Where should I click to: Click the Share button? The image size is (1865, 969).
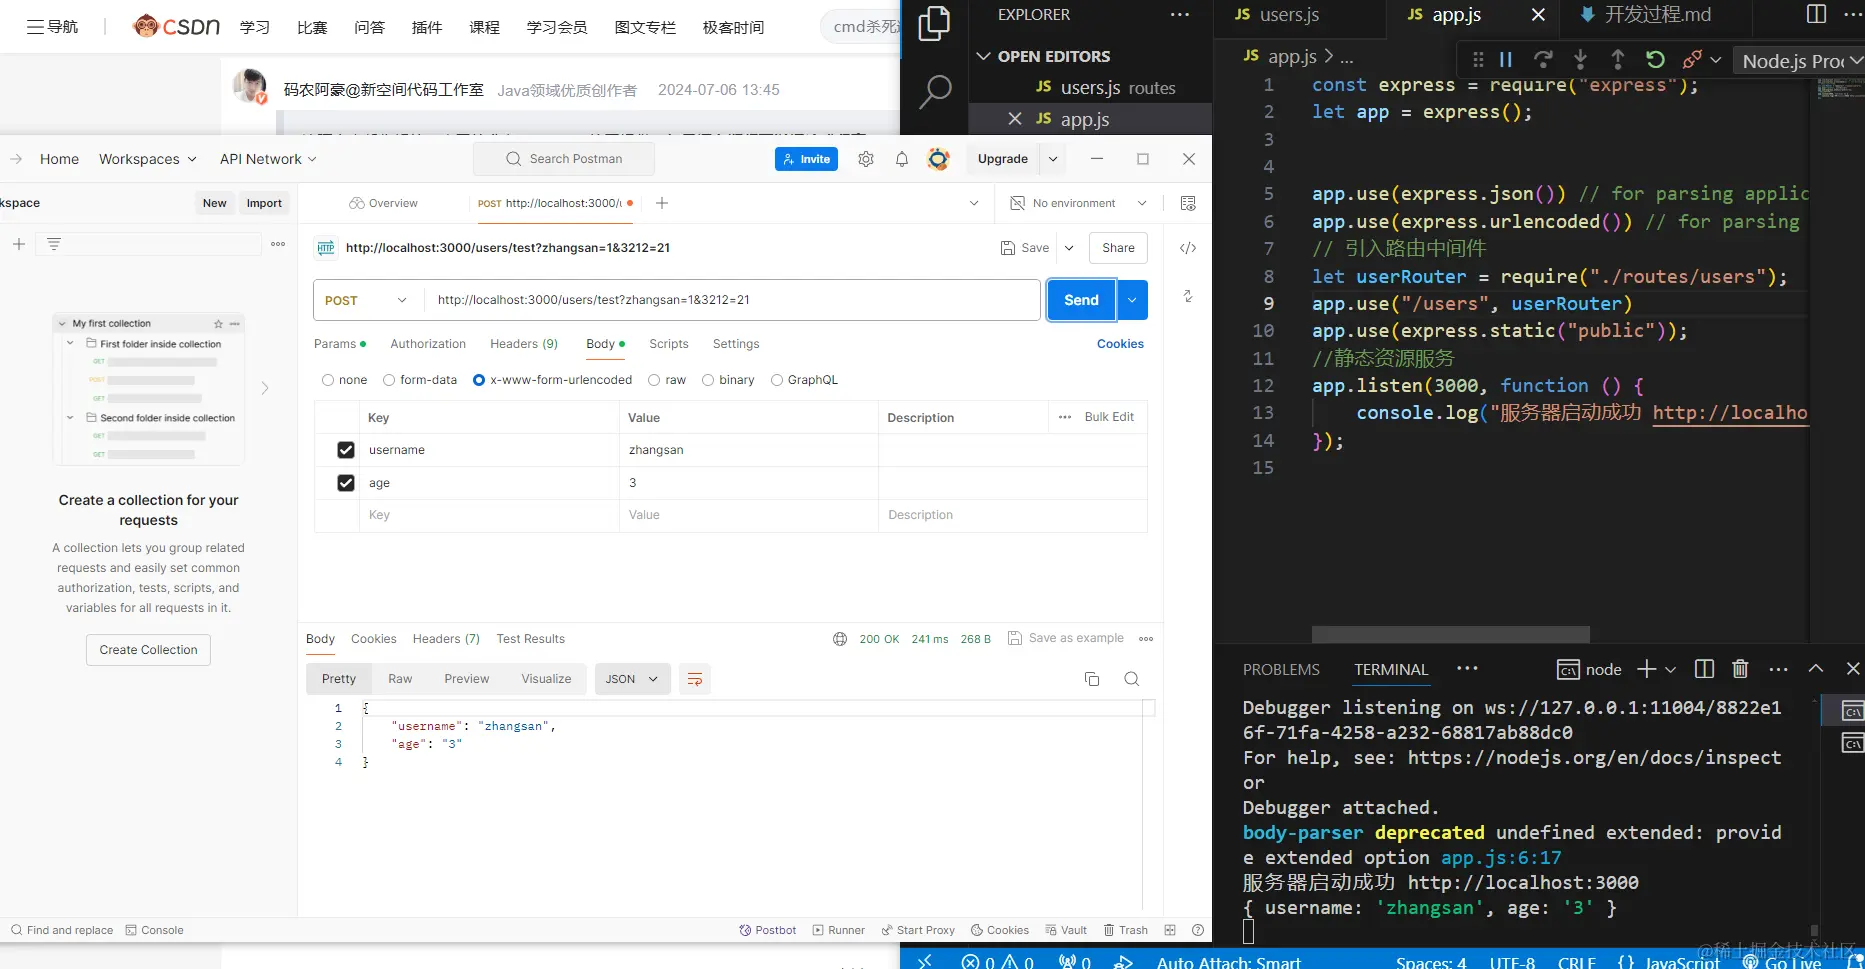point(1118,248)
